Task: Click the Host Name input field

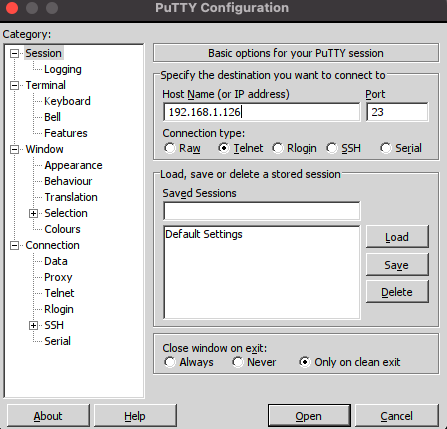Action: (262, 112)
